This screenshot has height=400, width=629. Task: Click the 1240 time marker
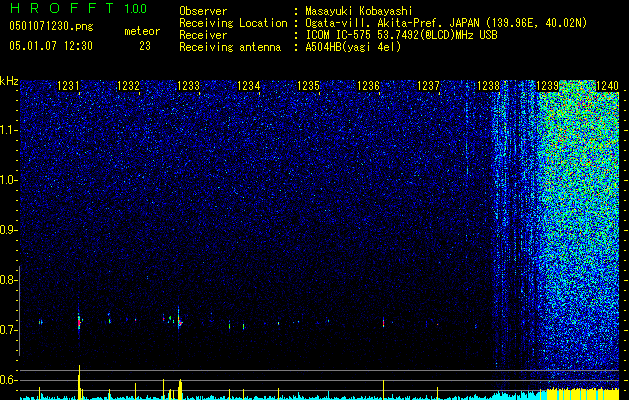coord(608,86)
